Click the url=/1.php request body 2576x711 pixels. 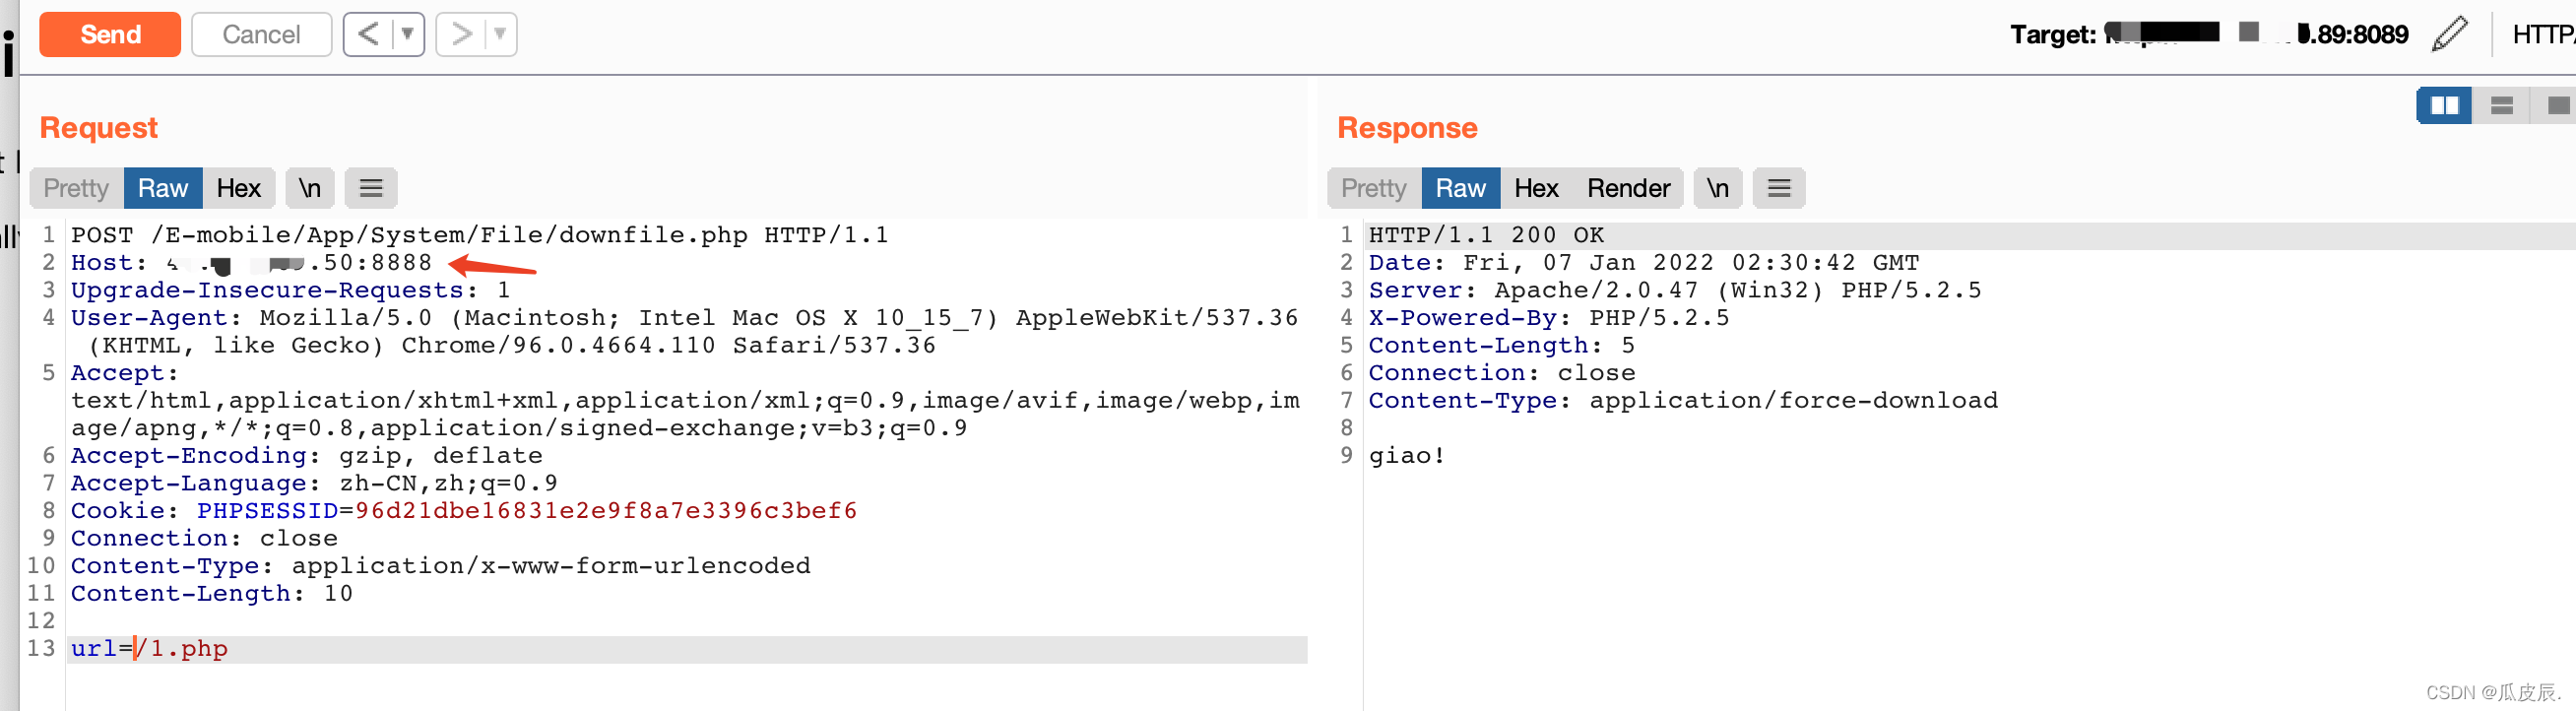tap(149, 649)
